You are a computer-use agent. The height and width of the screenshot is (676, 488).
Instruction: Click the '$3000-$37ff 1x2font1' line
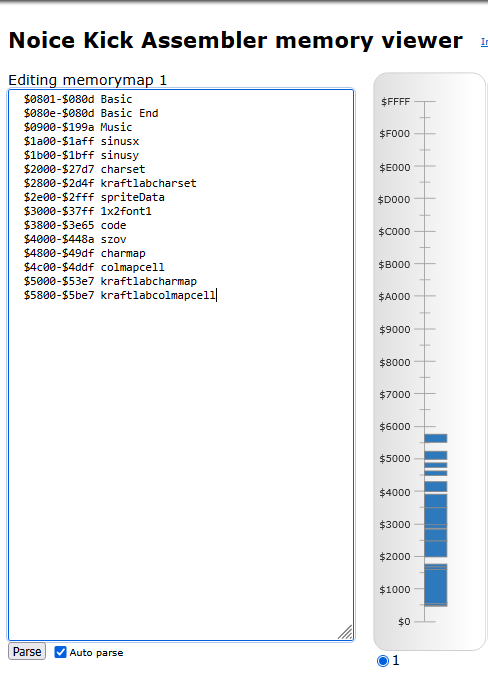(x=88, y=211)
